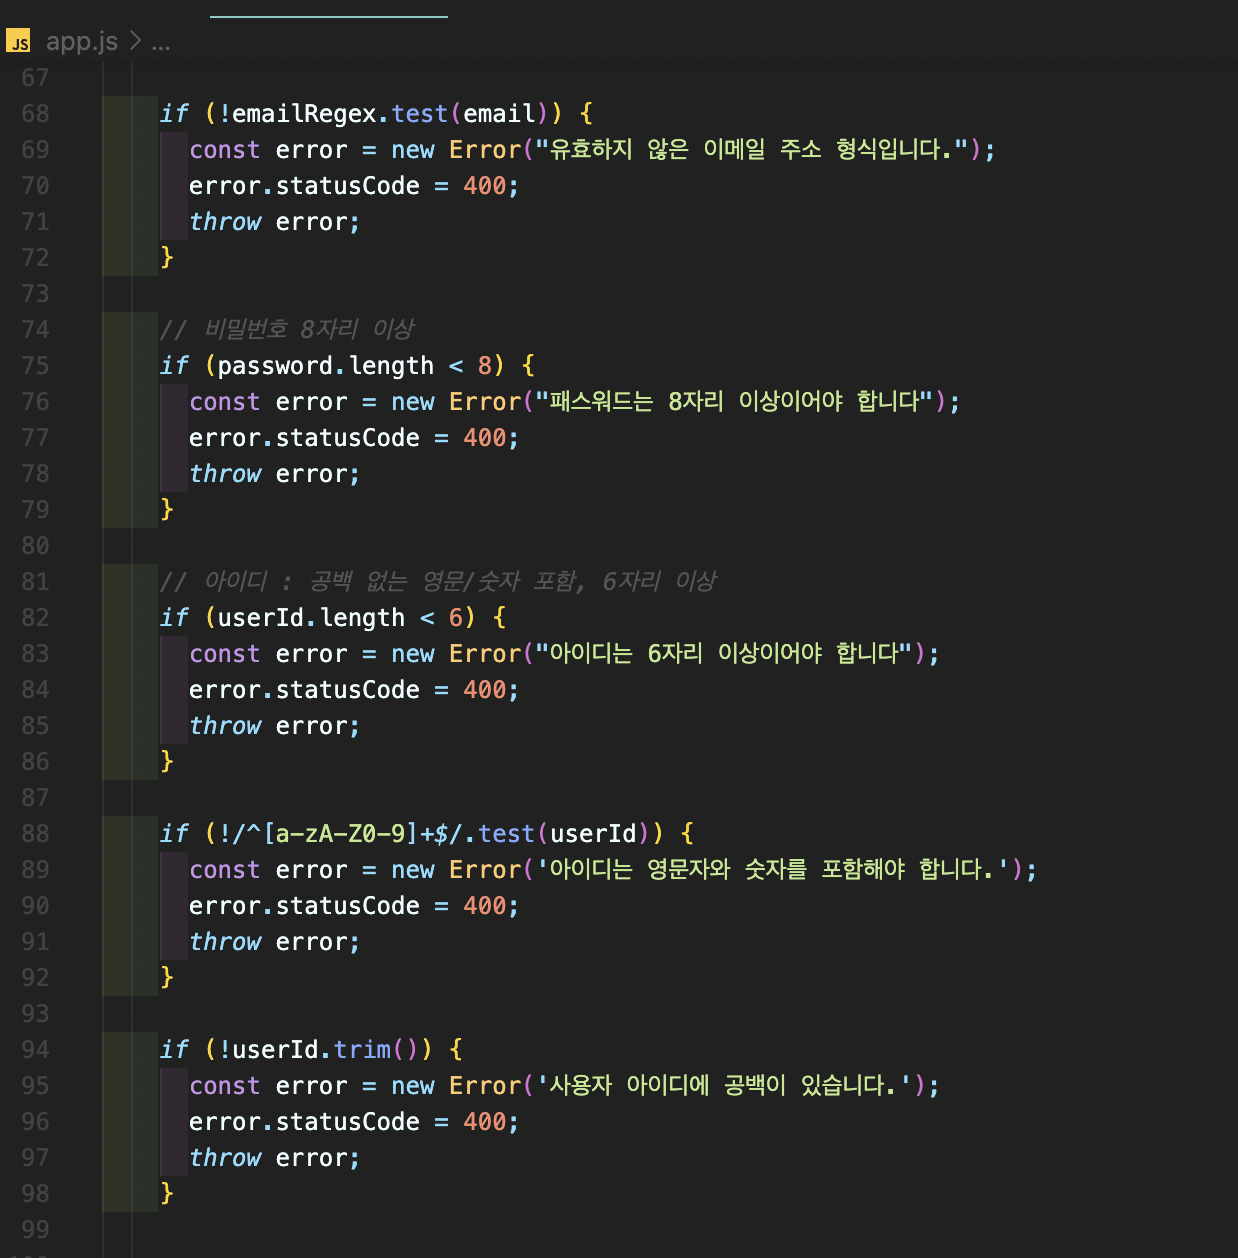Click password.length on line 75

[x=326, y=366]
